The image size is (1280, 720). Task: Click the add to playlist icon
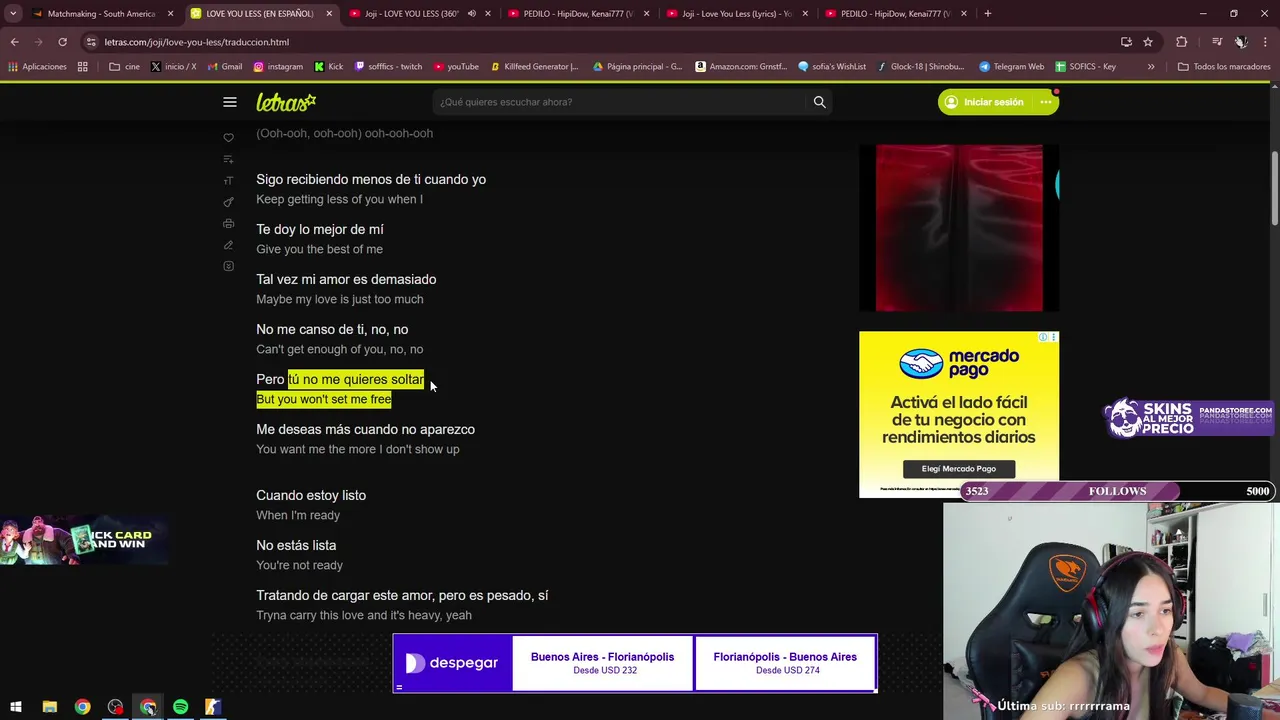pyautogui.click(x=228, y=159)
